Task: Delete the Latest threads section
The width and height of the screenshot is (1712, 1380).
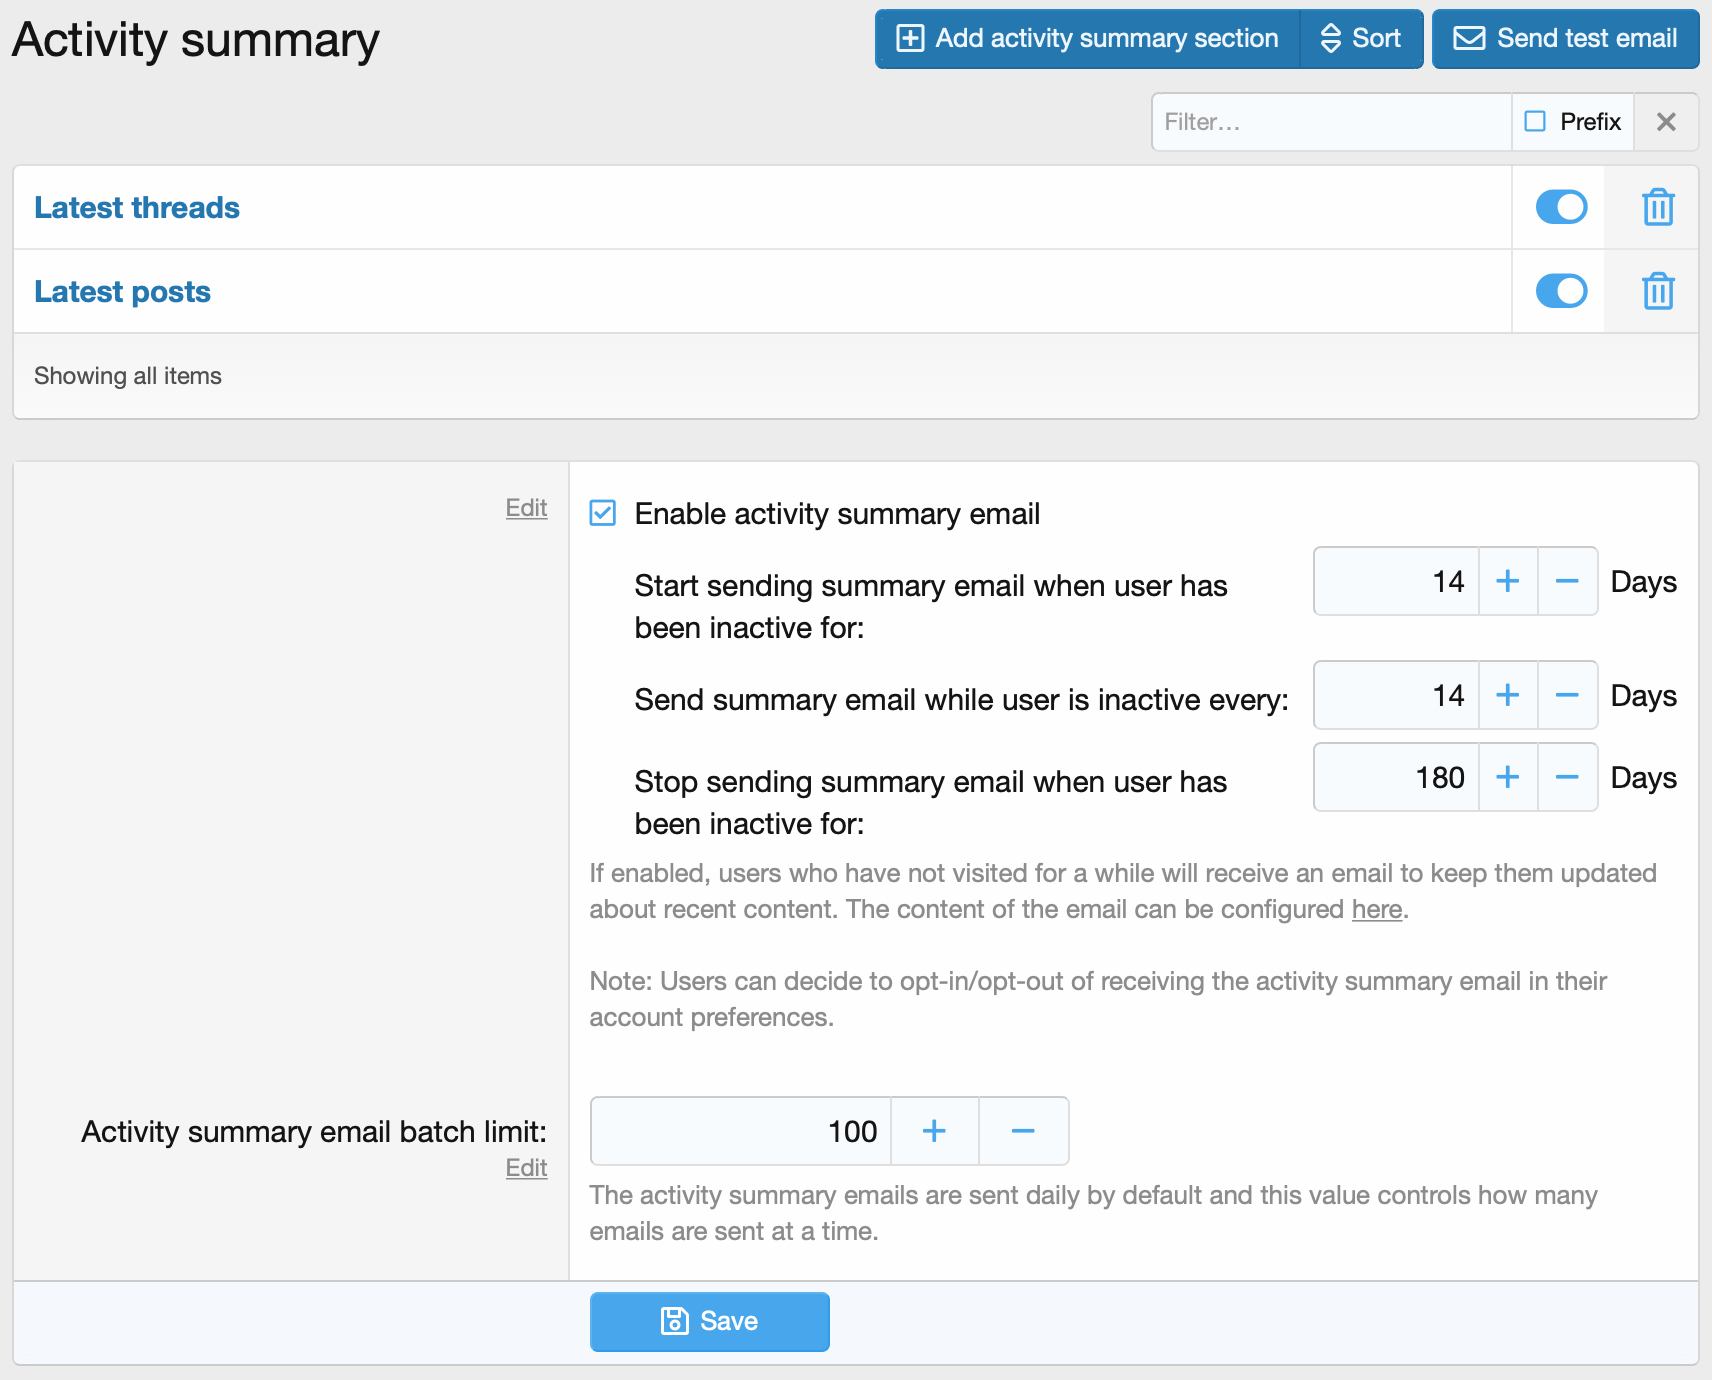Action: pos(1657,207)
